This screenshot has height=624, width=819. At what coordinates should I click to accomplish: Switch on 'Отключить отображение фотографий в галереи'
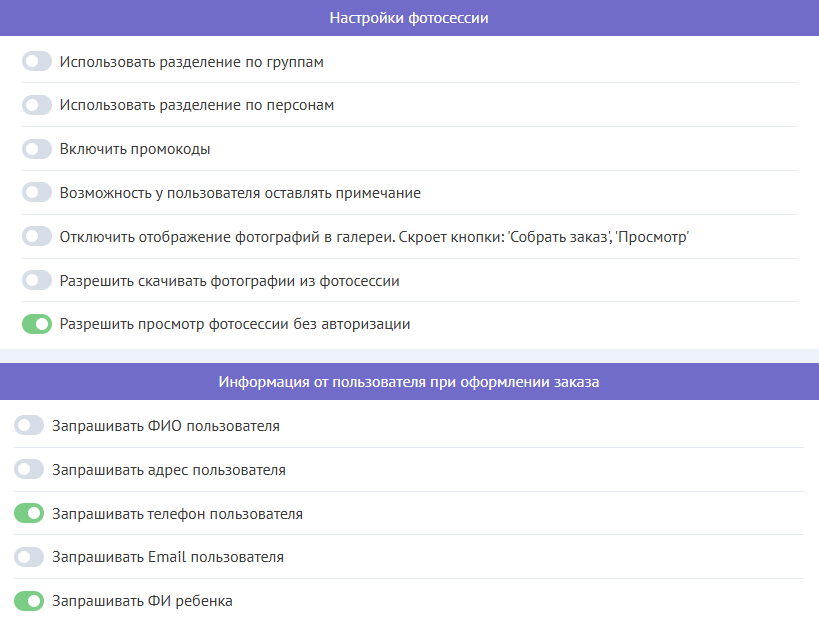click(x=37, y=237)
